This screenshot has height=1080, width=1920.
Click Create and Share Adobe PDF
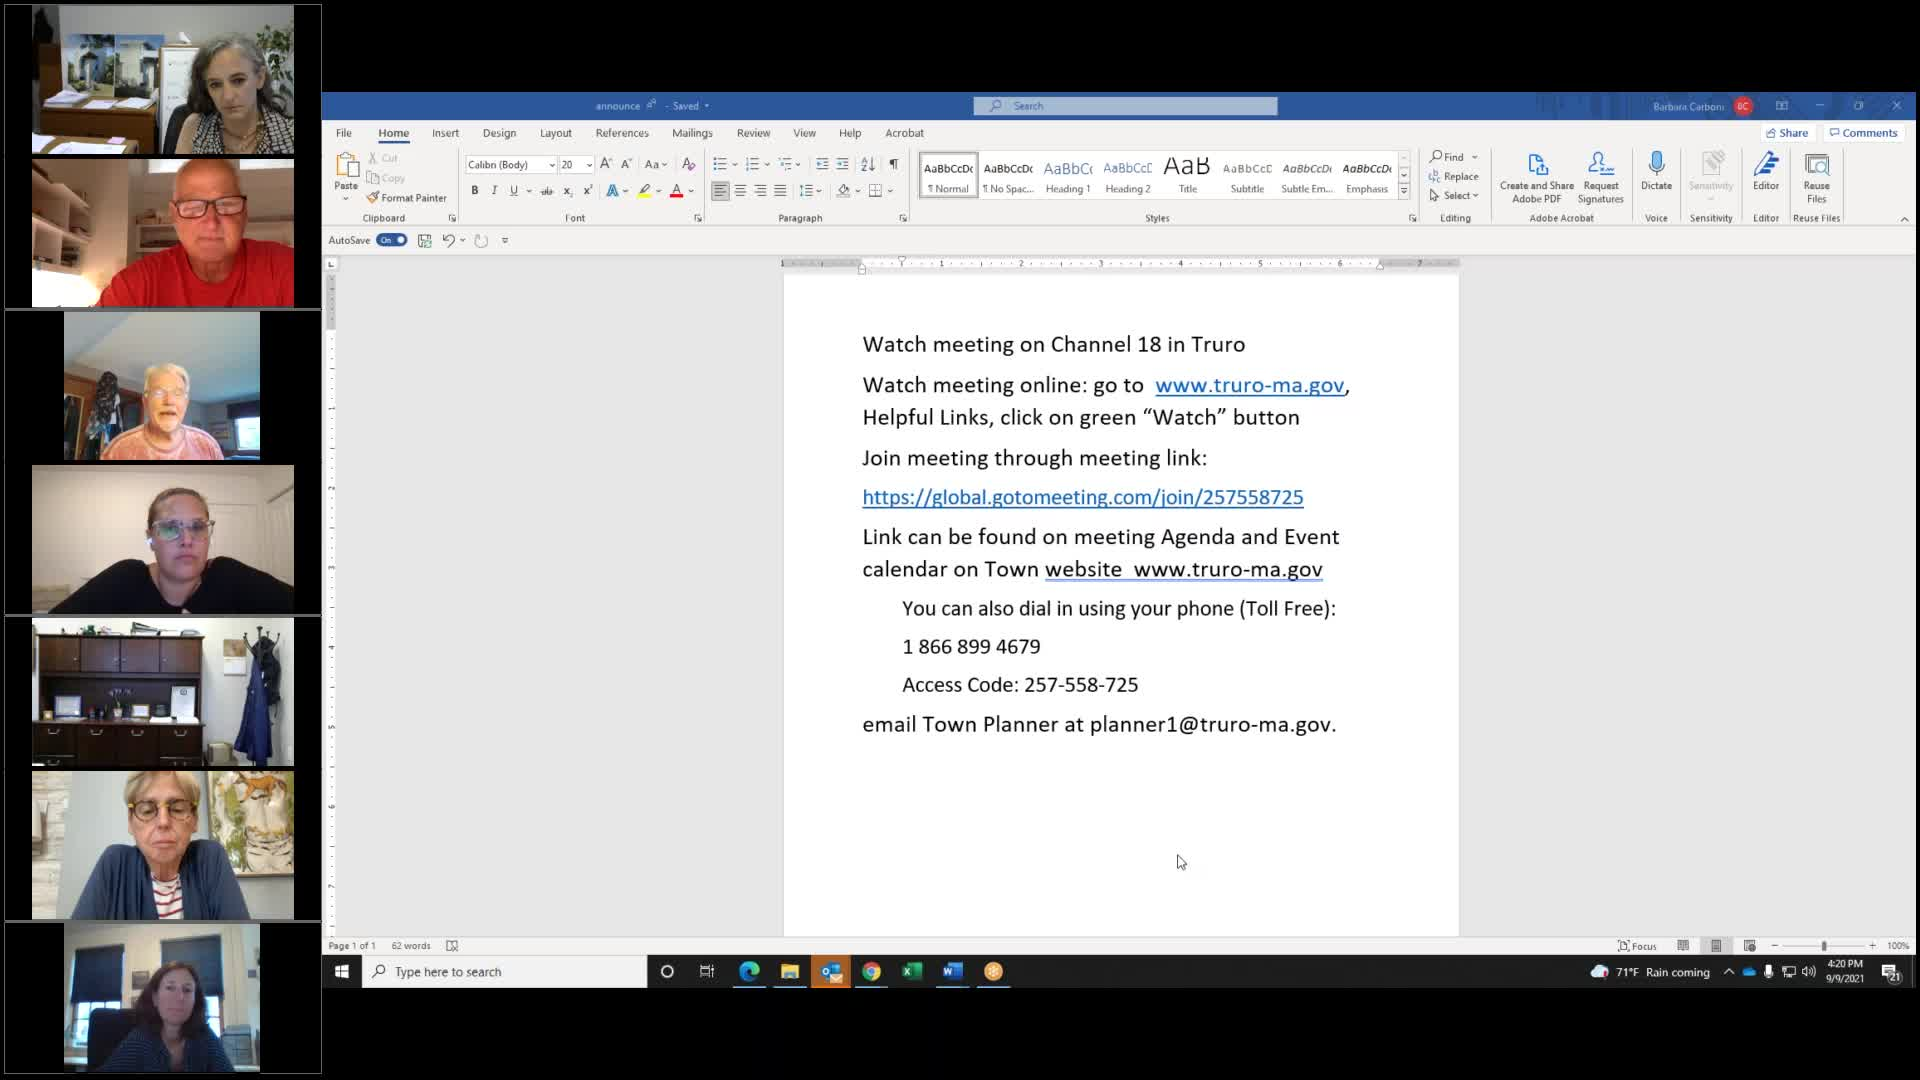tap(1536, 177)
